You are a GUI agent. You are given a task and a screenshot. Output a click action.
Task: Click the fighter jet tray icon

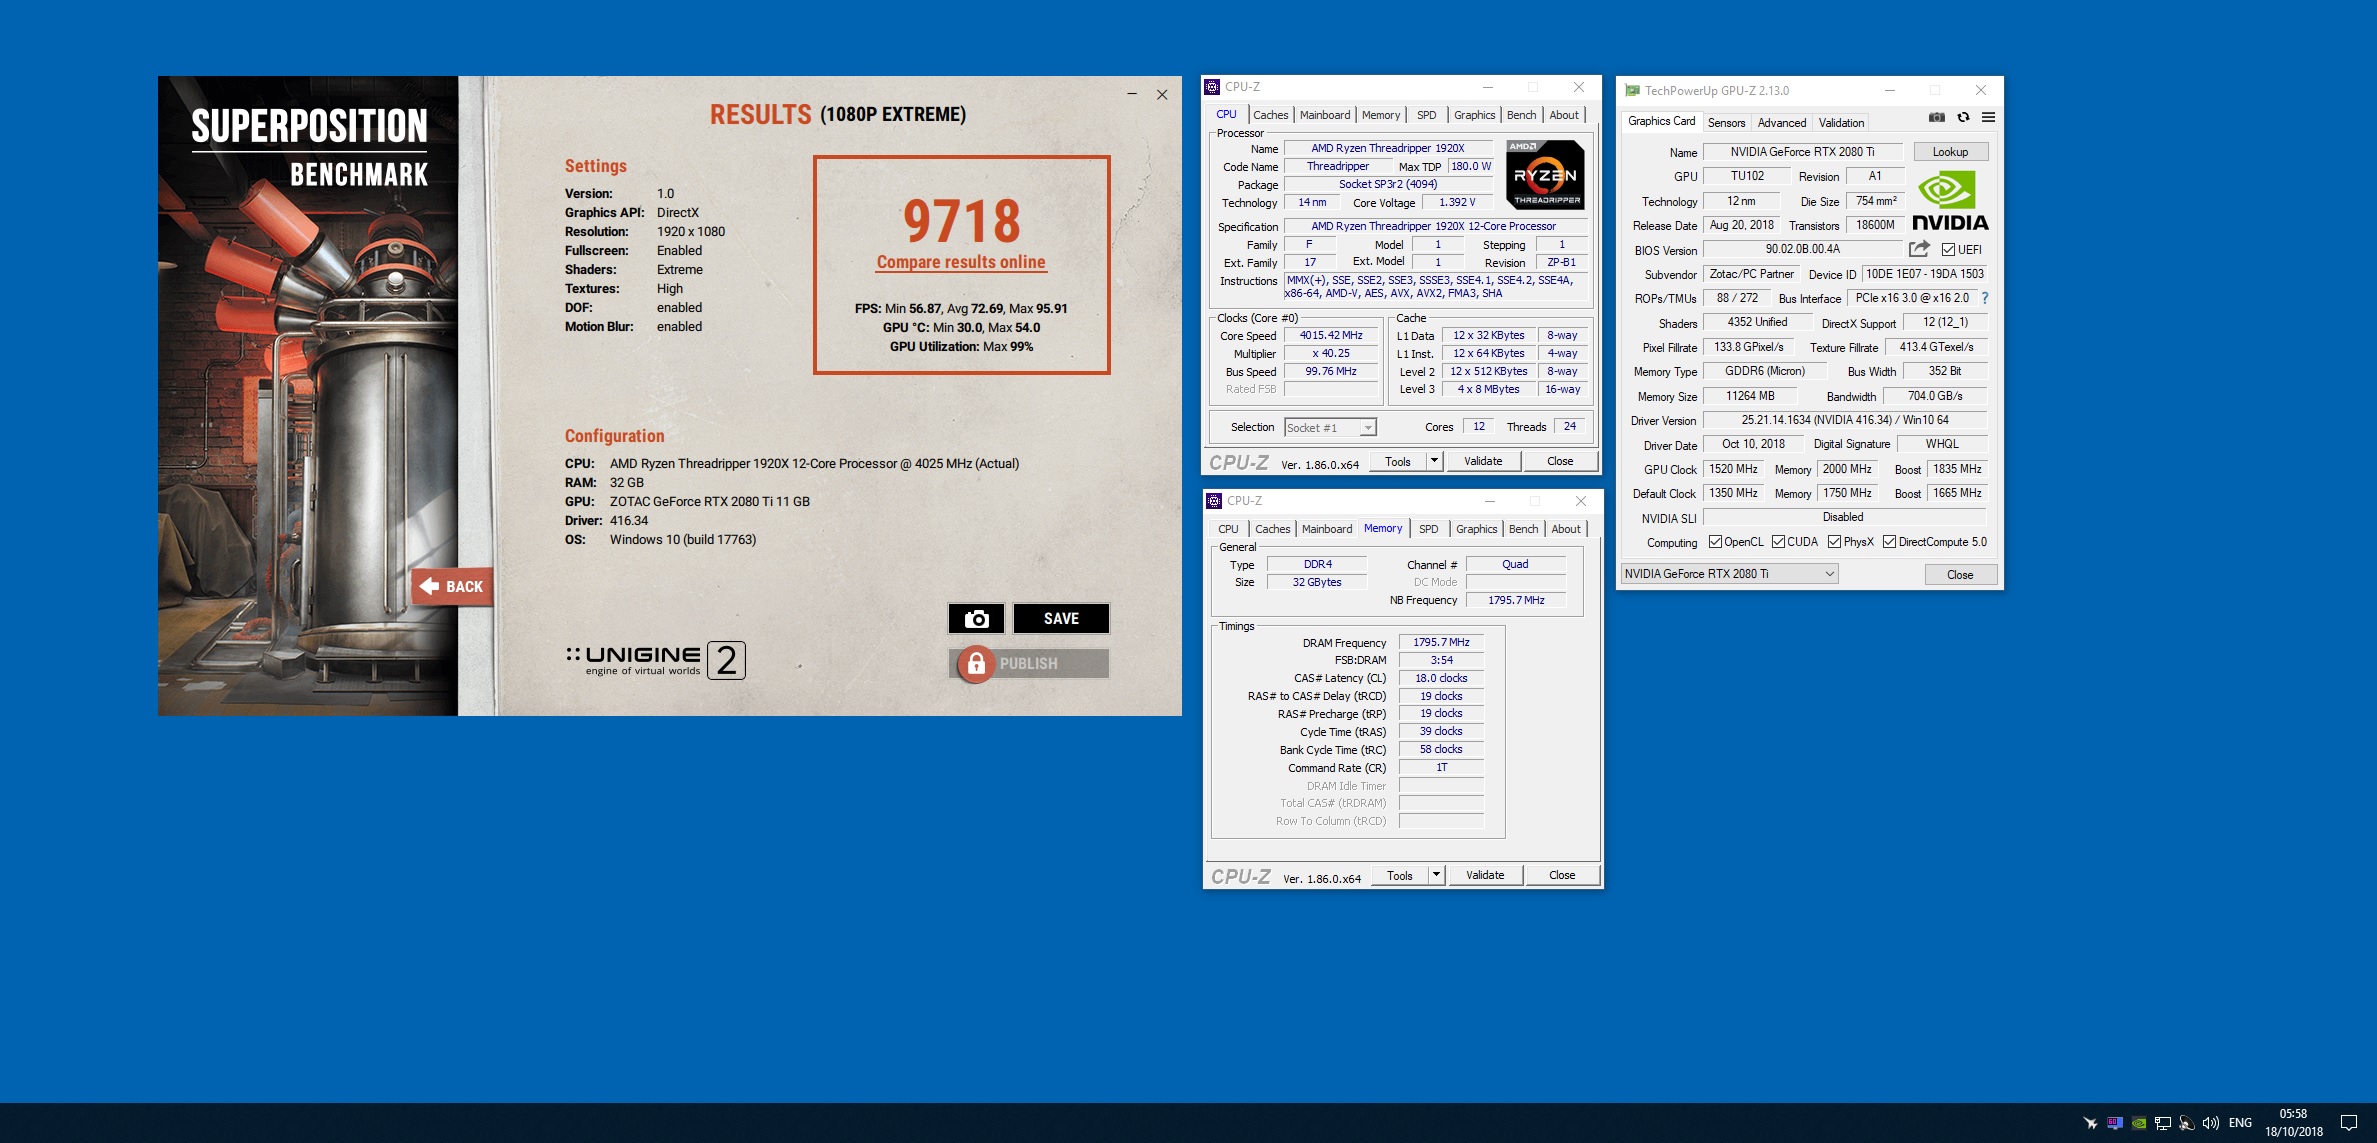2090,1123
